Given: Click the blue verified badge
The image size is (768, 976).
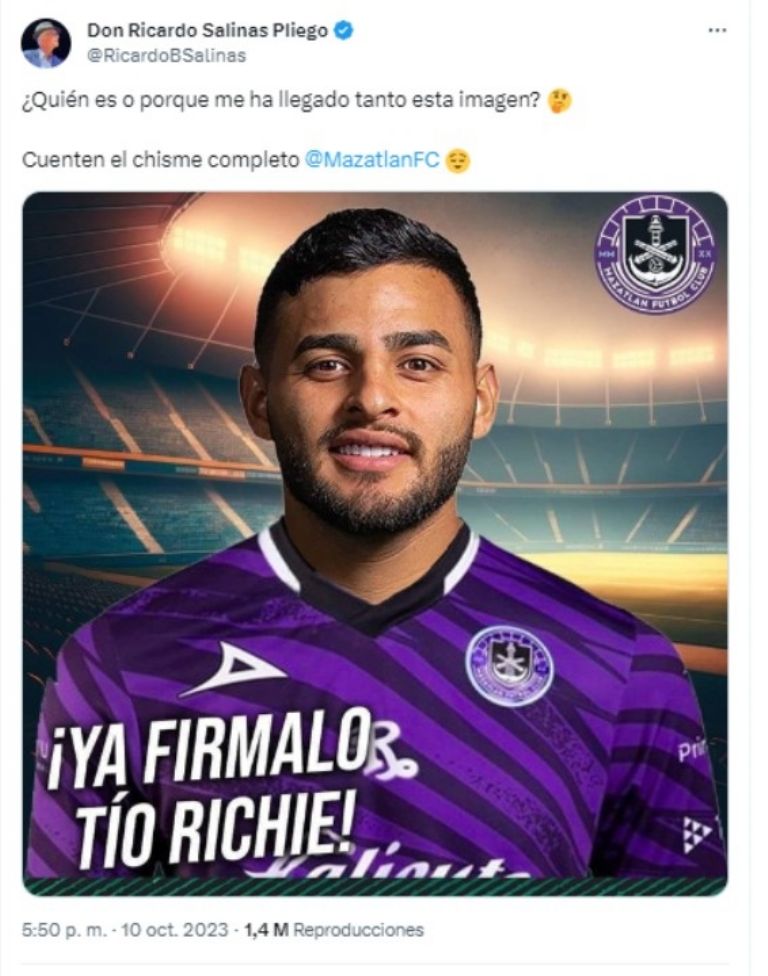Looking at the screenshot, I should point(344,30).
